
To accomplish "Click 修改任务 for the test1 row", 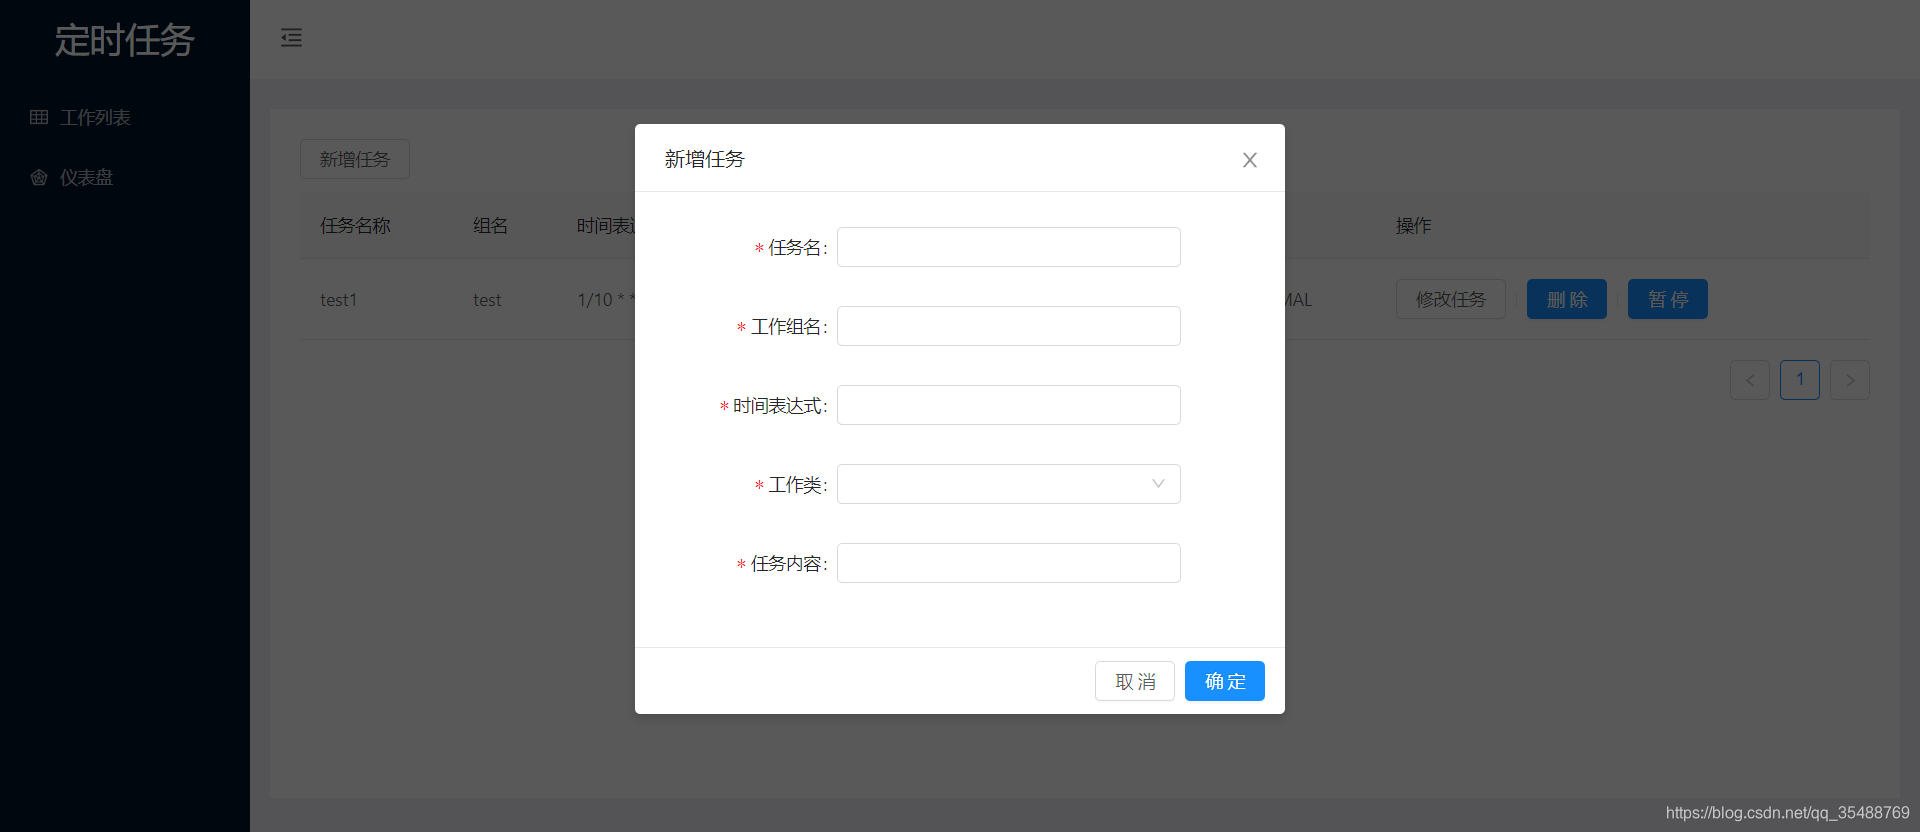I will (x=1451, y=299).
